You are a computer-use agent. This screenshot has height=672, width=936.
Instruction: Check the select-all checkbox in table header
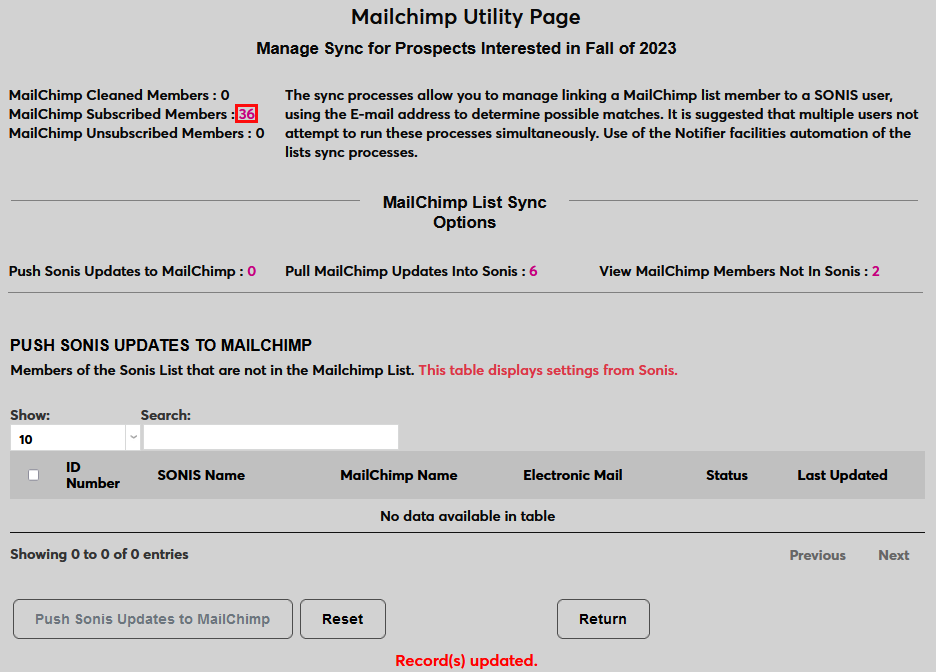point(32,475)
